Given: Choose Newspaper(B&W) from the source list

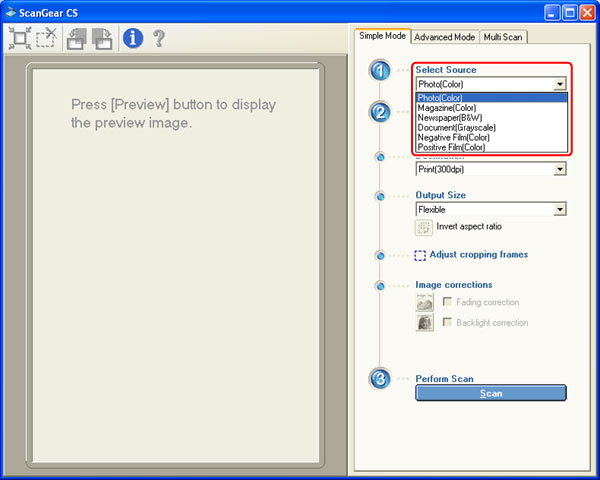Looking at the screenshot, I should [x=491, y=118].
